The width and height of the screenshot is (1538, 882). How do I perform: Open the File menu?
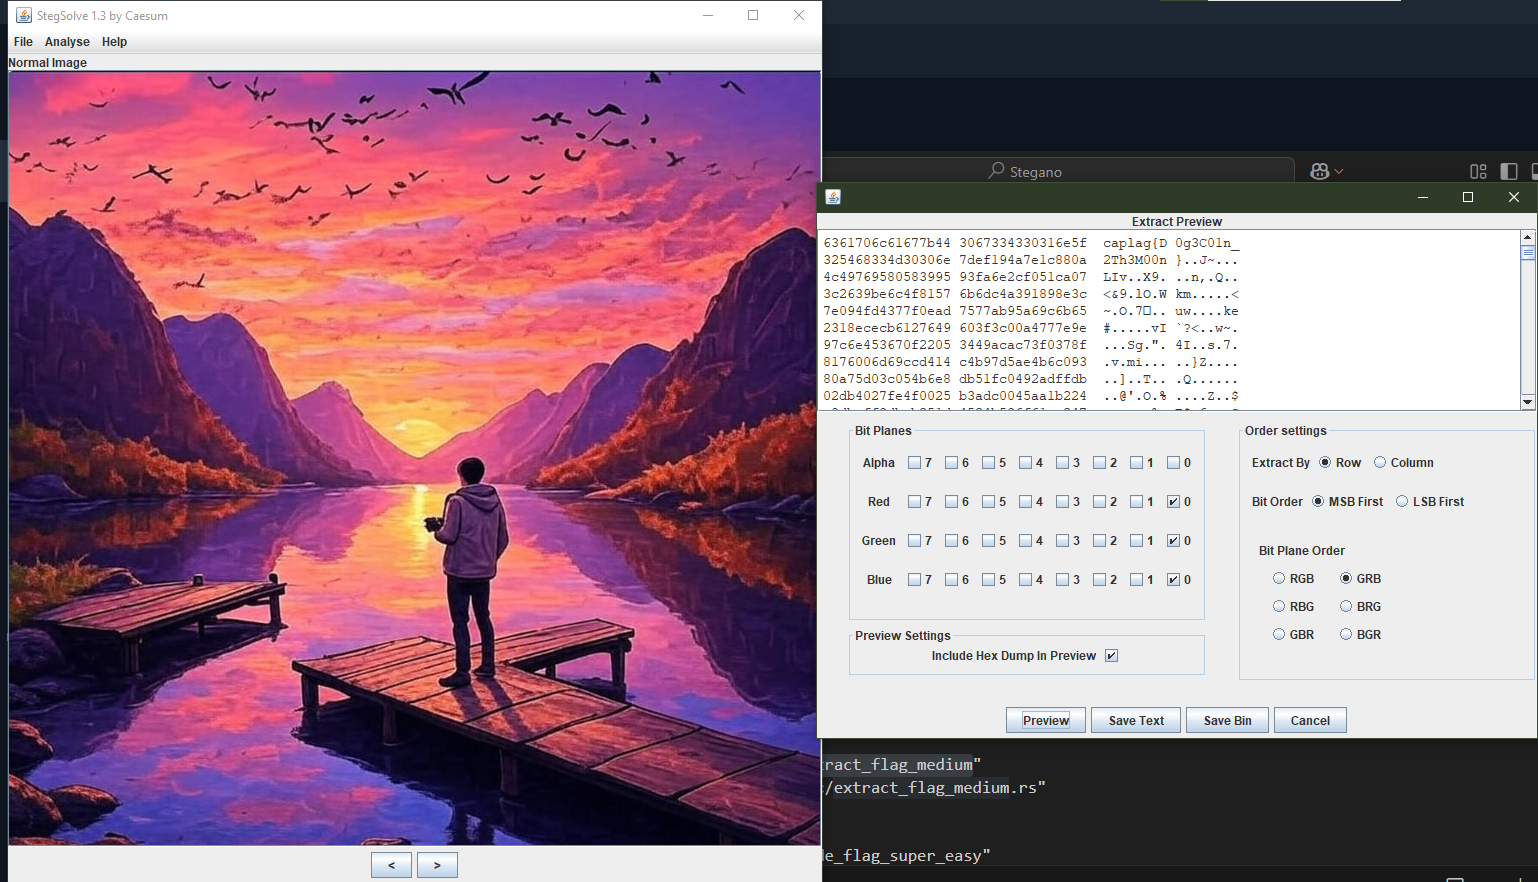coord(23,42)
